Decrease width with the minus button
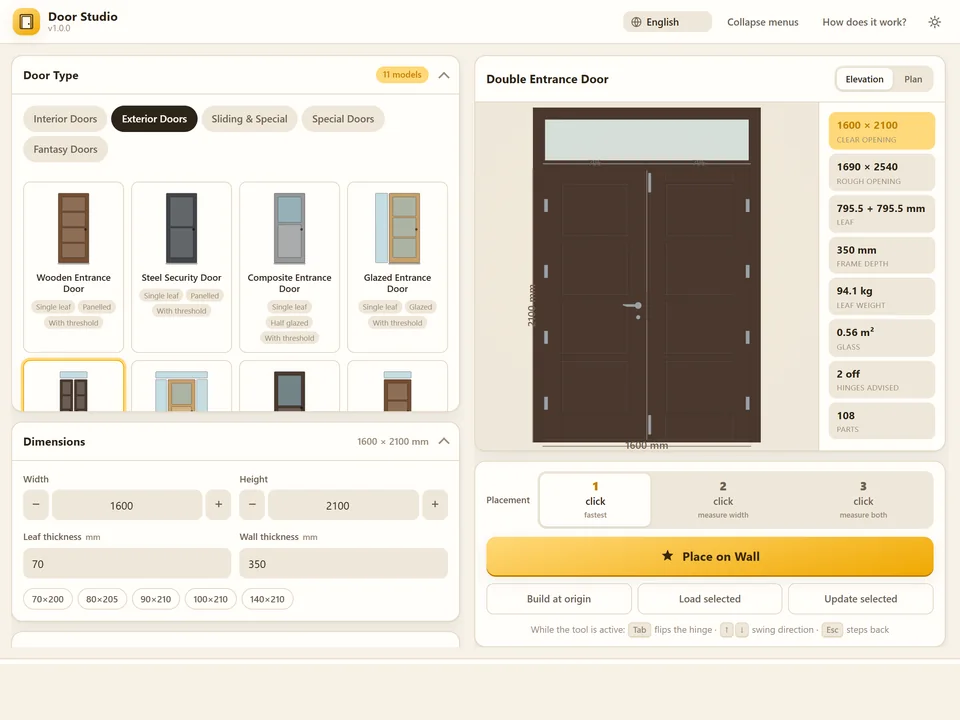Image resolution: width=960 pixels, height=720 pixels. 36,505
